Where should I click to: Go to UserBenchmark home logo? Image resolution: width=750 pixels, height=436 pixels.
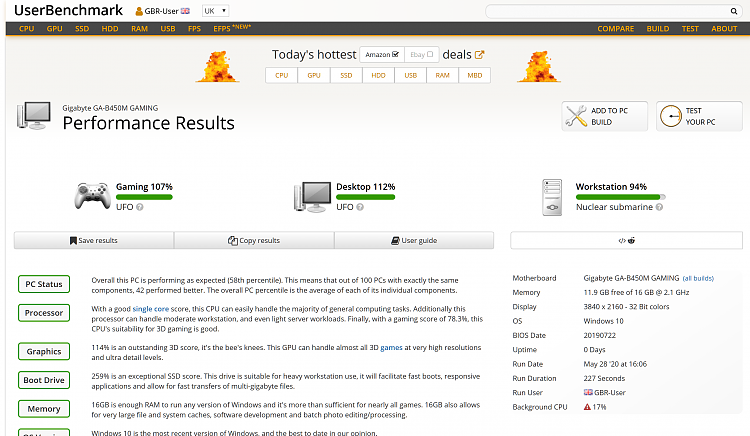click(68, 11)
